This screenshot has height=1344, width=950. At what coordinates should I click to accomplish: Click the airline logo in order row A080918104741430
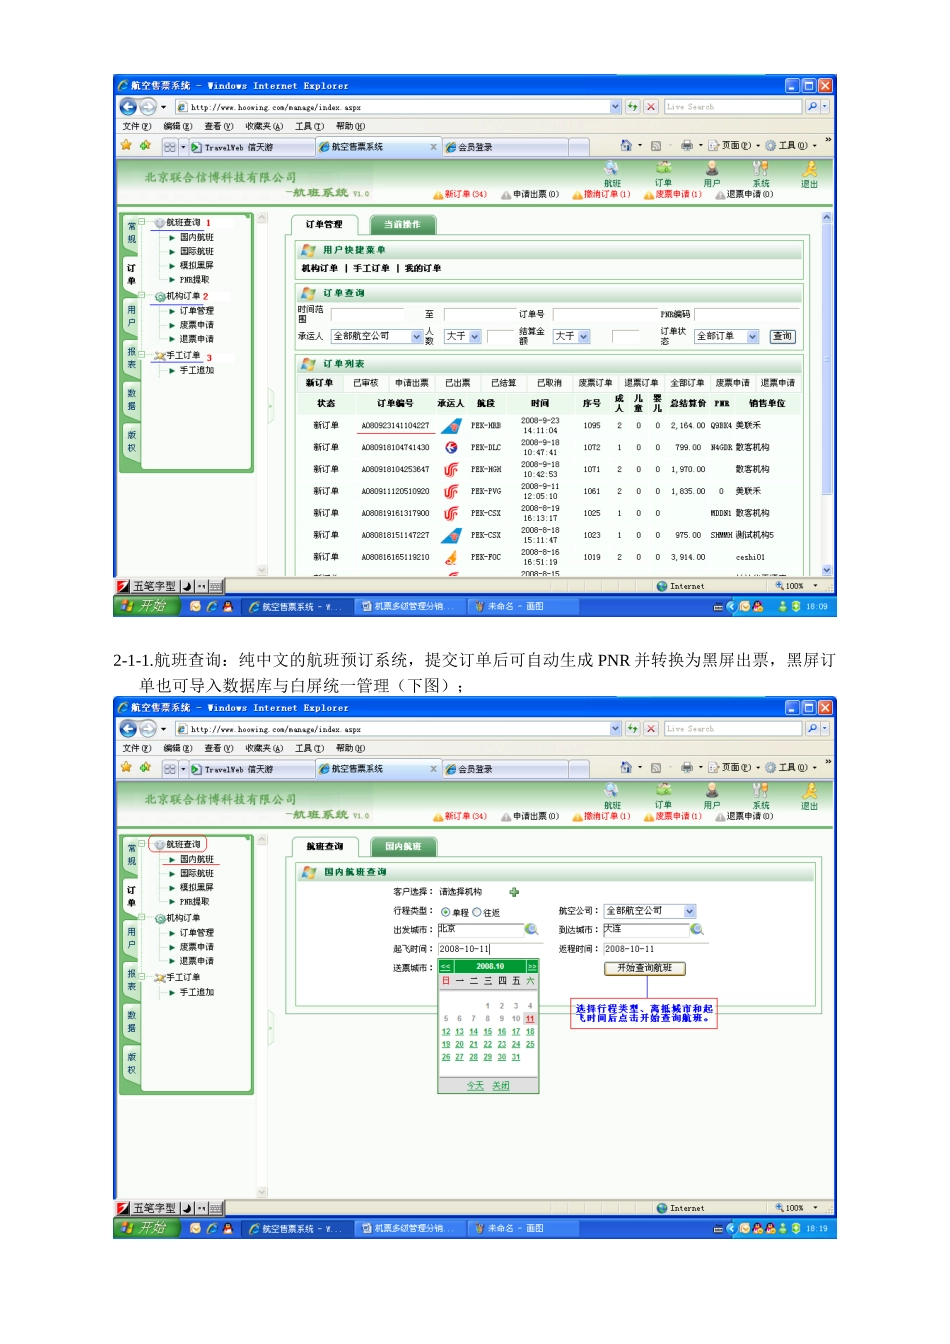coord(451,447)
